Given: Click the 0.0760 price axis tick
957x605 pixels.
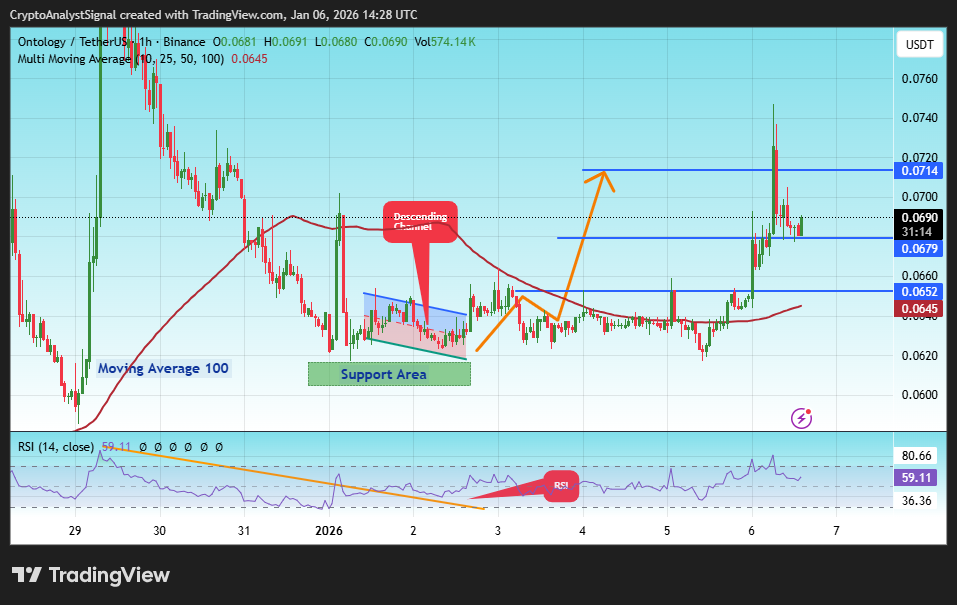Looking at the screenshot, I should coord(920,79).
